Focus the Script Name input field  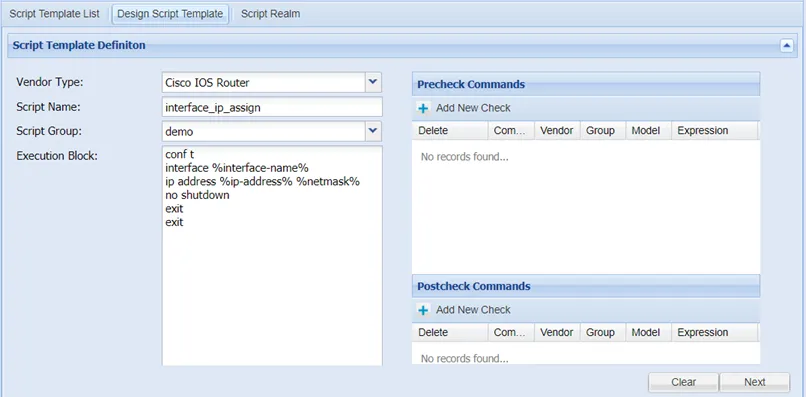click(x=272, y=107)
